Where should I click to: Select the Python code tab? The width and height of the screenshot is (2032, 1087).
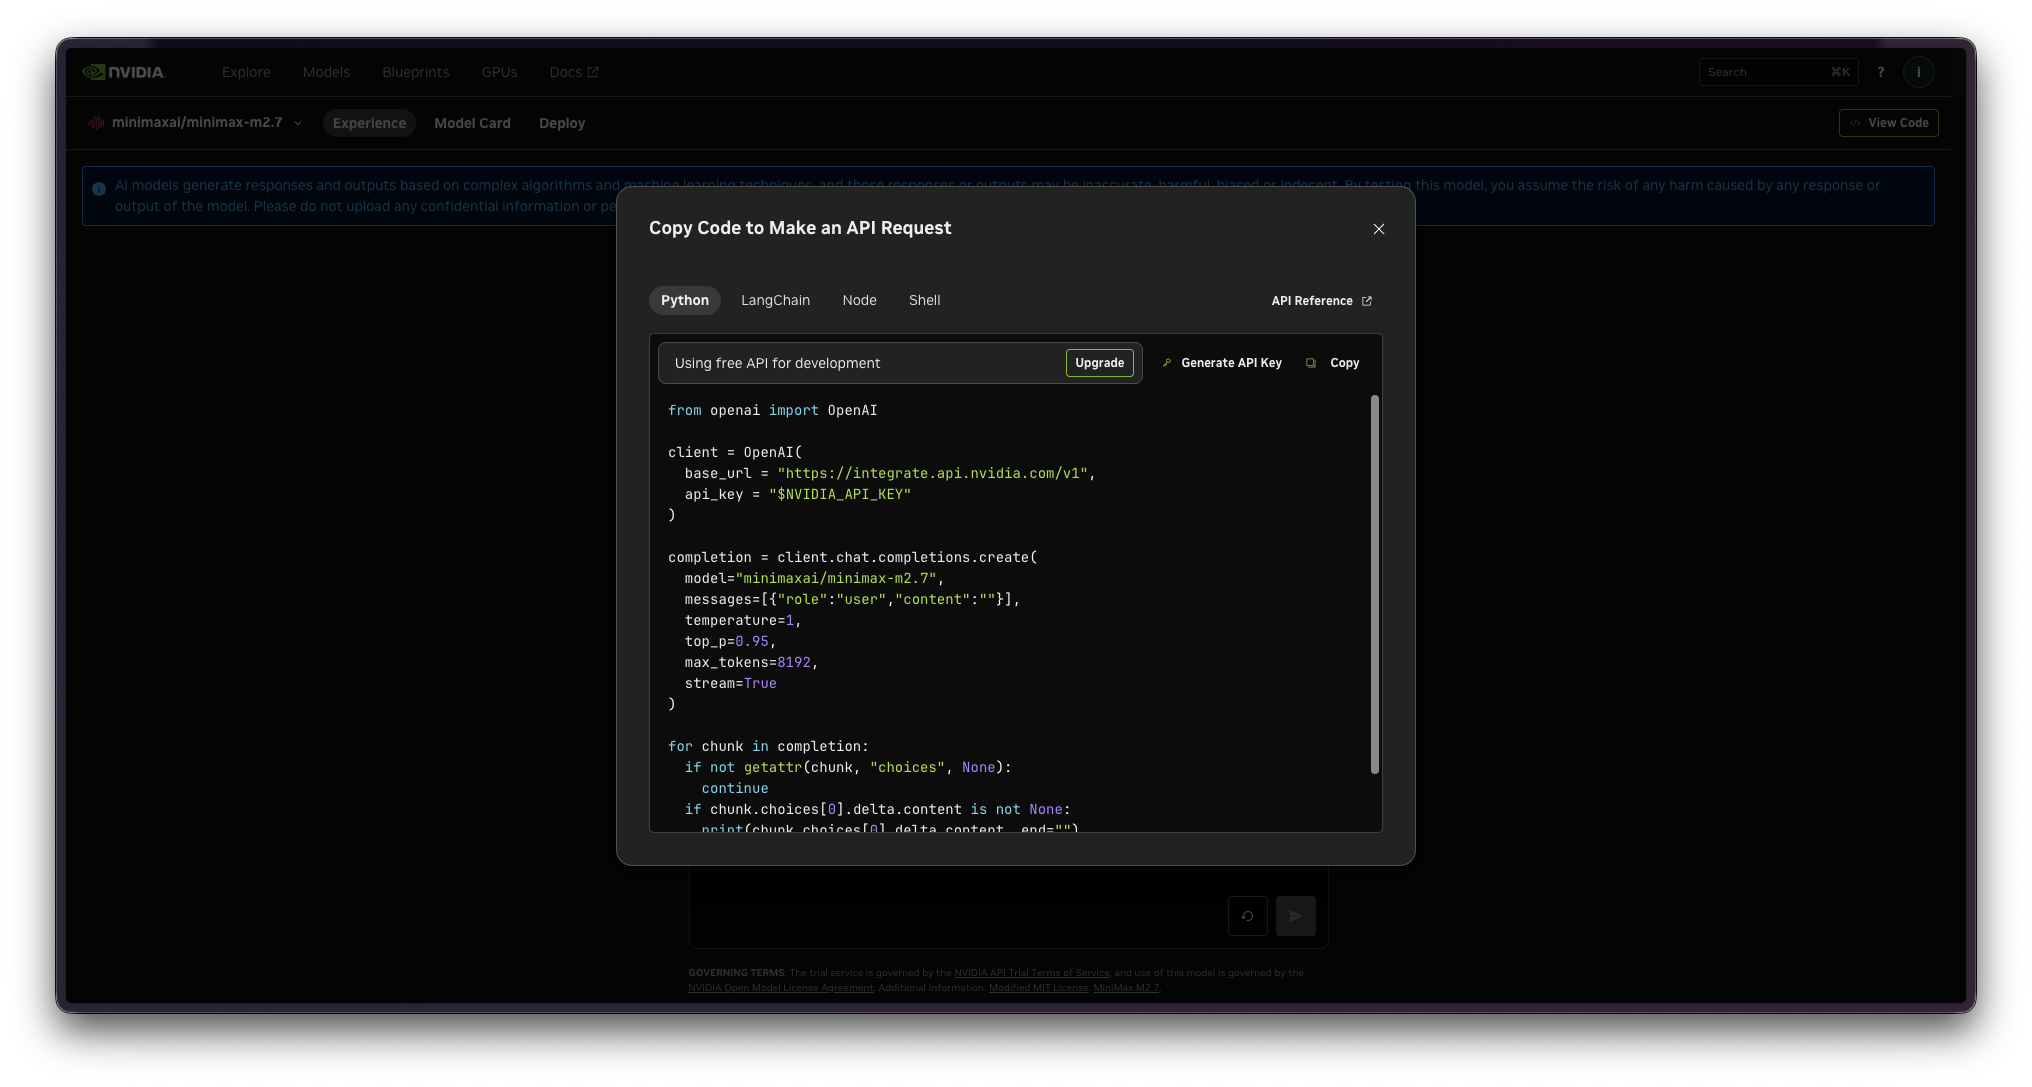685,300
